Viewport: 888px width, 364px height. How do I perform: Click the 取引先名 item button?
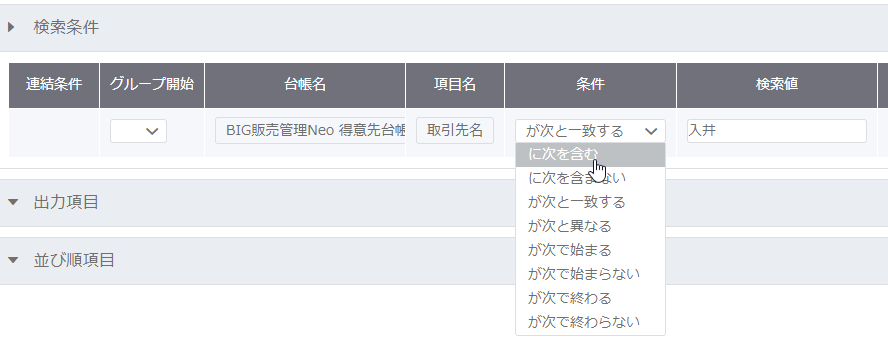[455, 131]
